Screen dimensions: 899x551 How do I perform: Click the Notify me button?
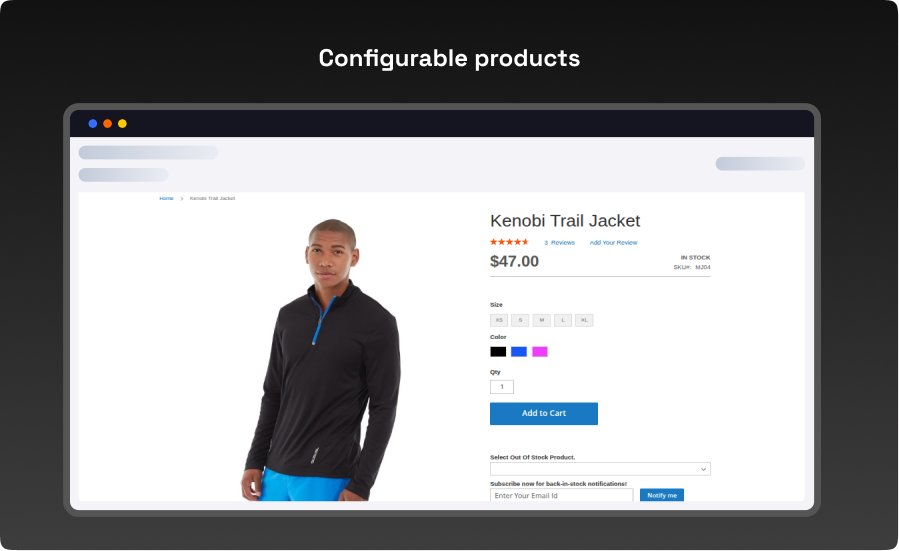[x=662, y=495]
